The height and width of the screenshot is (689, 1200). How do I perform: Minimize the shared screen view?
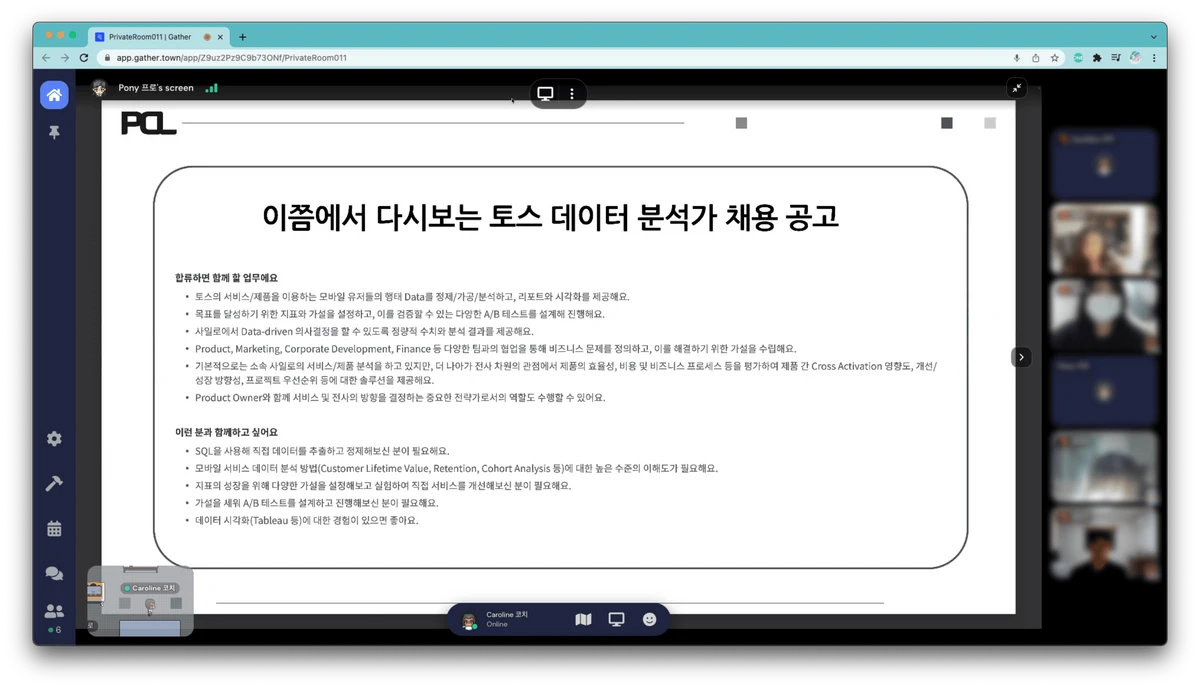(1017, 88)
